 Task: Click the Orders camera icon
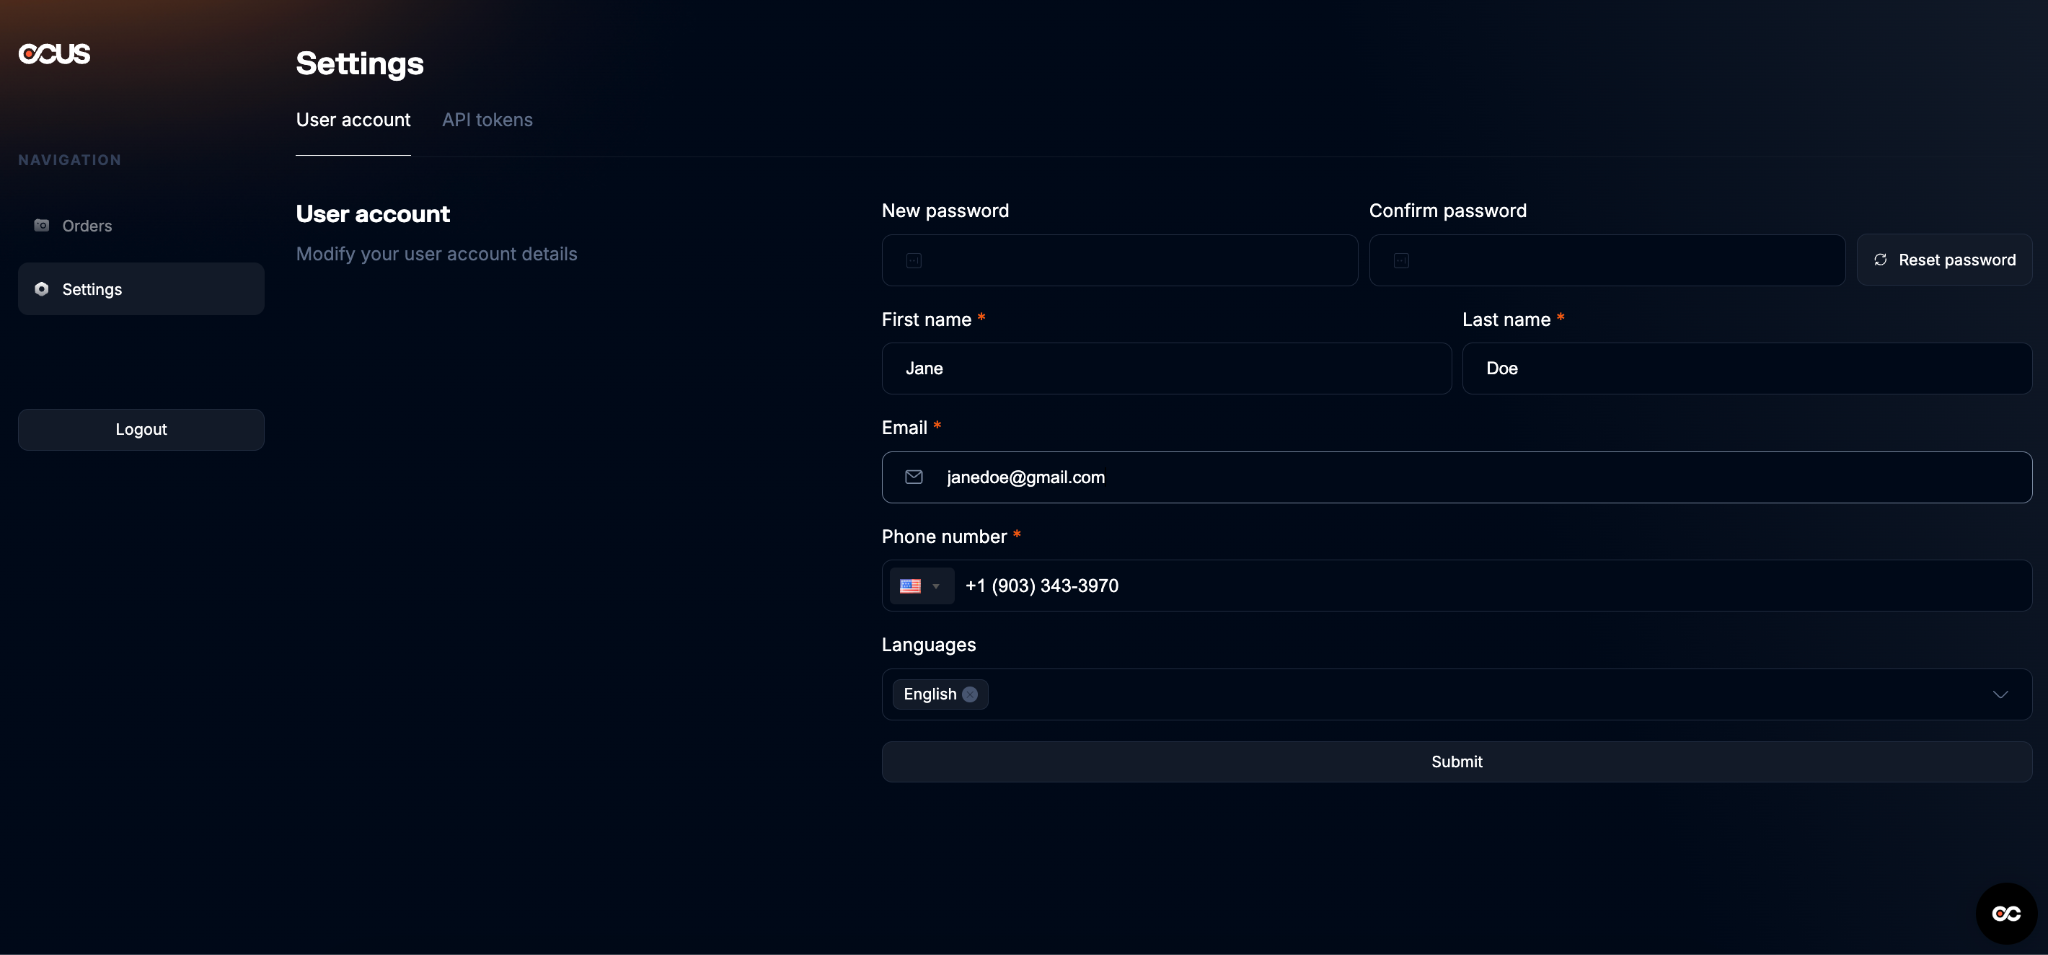click(42, 226)
